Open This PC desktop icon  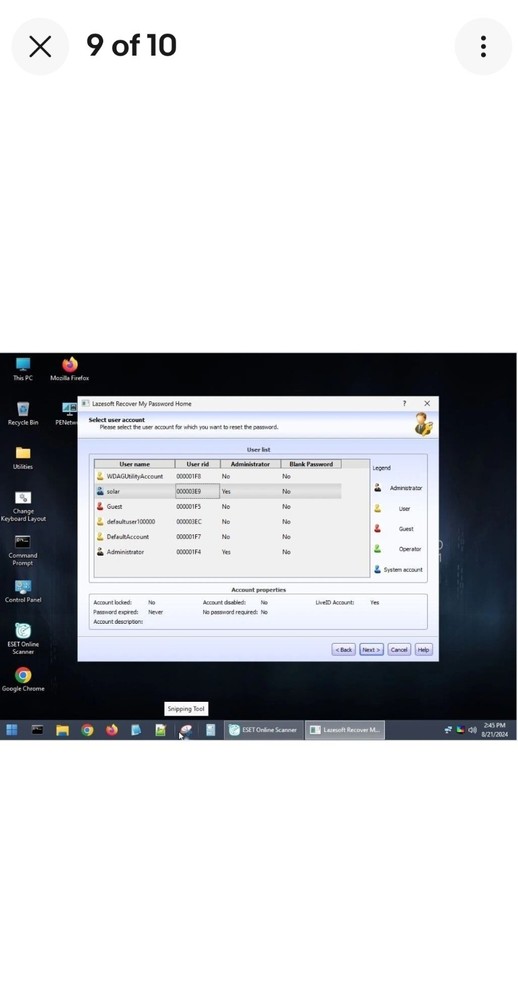(x=23, y=369)
